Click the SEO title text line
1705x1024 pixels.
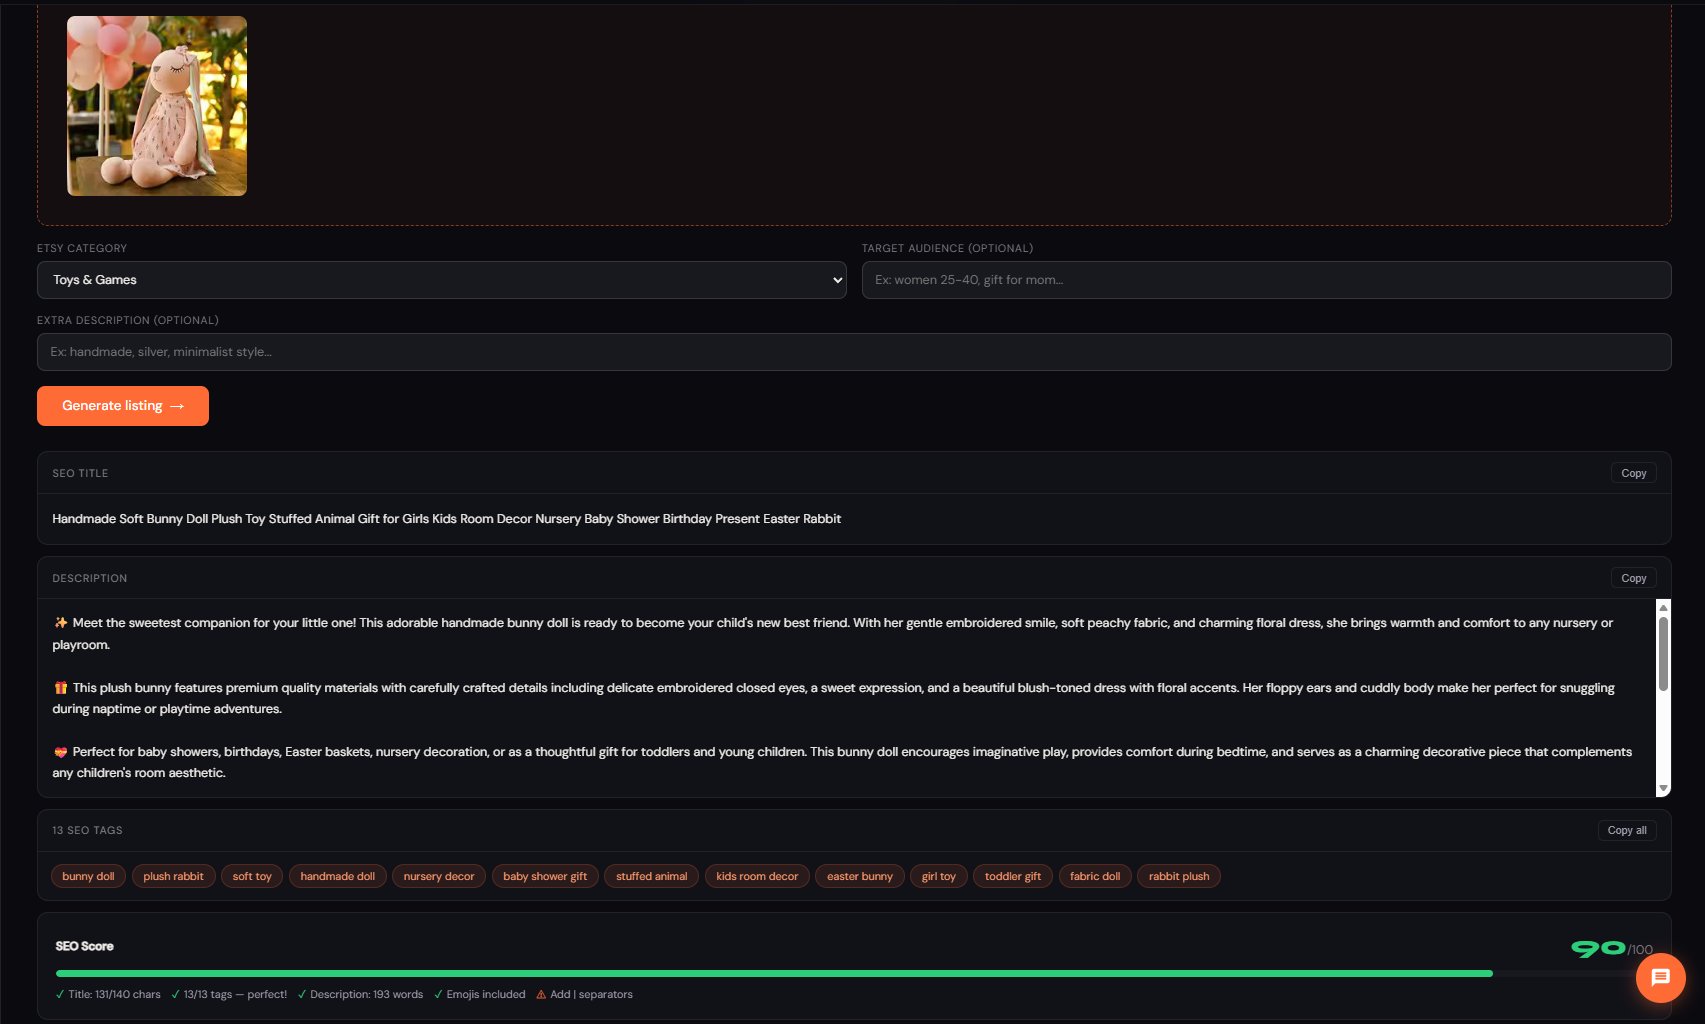tap(446, 519)
